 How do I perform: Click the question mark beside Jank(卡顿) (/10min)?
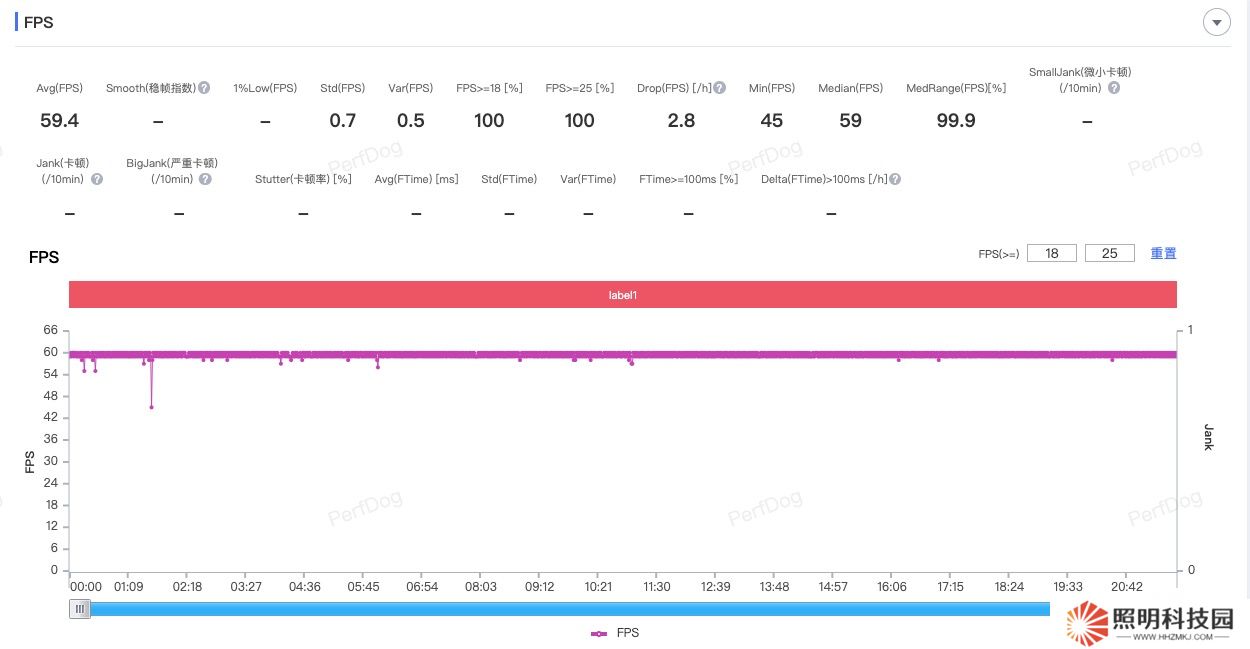click(97, 179)
